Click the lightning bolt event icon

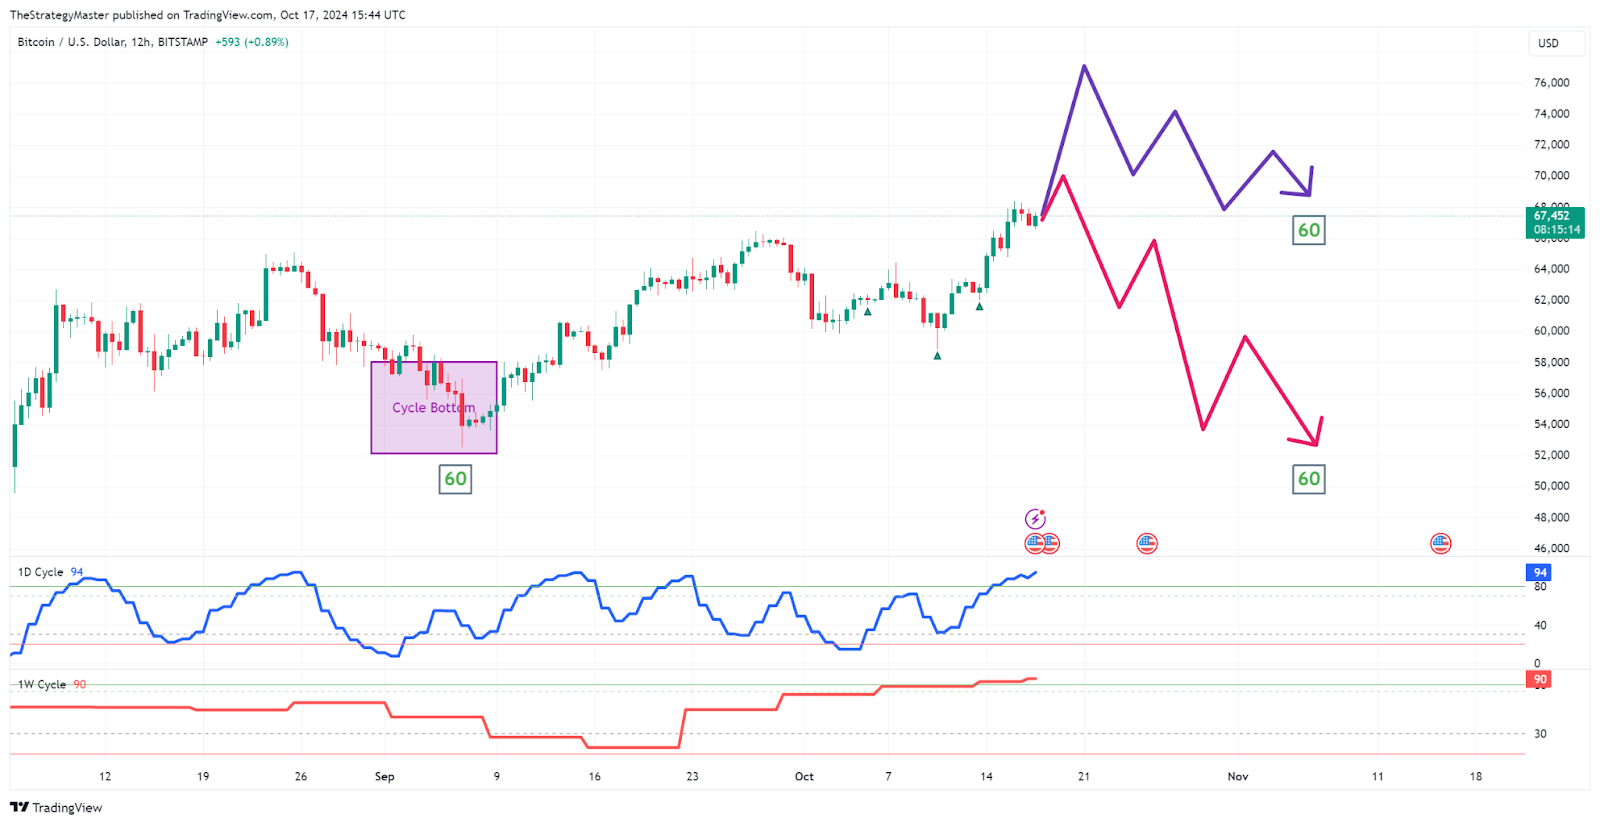(1035, 519)
